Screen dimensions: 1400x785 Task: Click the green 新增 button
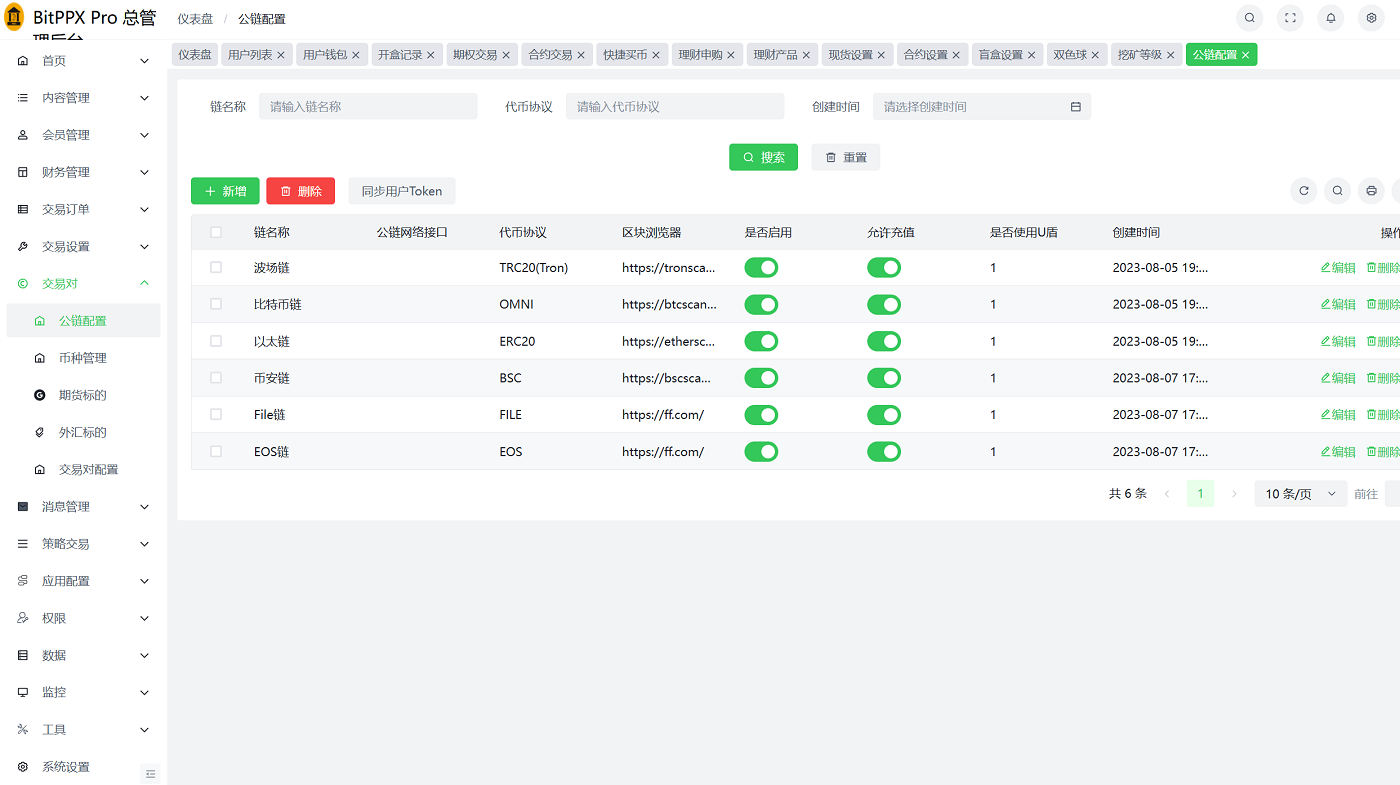[225, 191]
